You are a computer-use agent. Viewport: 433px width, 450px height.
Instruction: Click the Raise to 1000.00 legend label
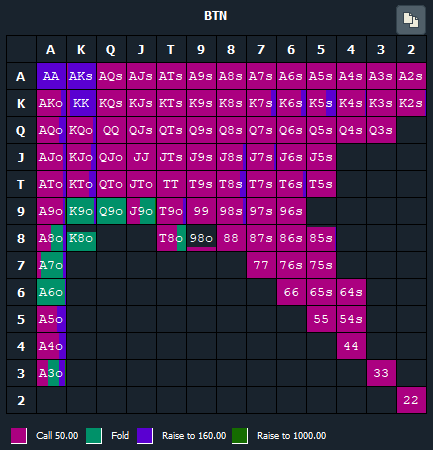pyautogui.click(x=292, y=436)
